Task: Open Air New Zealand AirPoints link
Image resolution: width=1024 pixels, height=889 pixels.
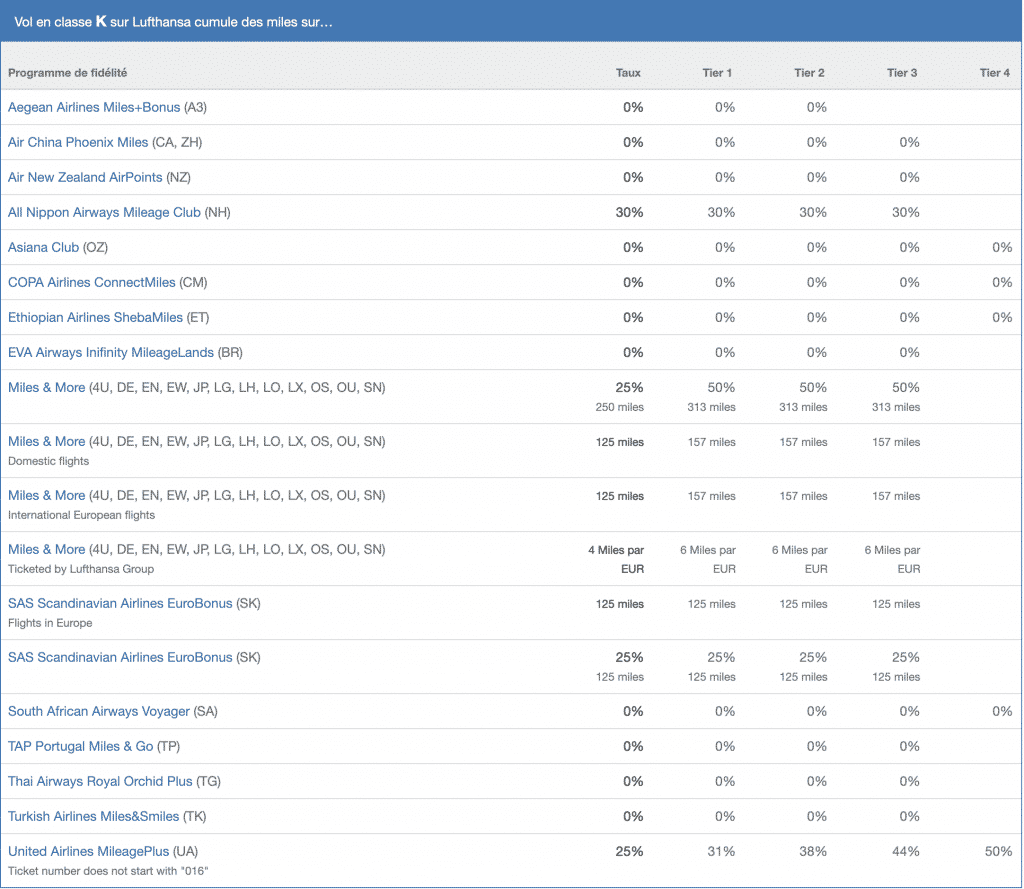Action: click(85, 178)
